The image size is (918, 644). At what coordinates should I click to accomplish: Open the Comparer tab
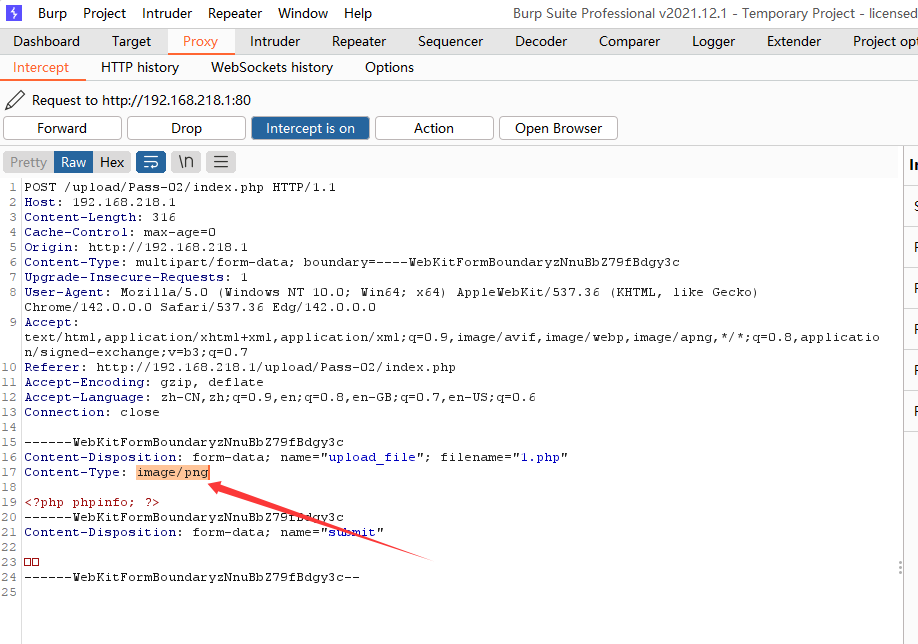pyautogui.click(x=629, y=42)
